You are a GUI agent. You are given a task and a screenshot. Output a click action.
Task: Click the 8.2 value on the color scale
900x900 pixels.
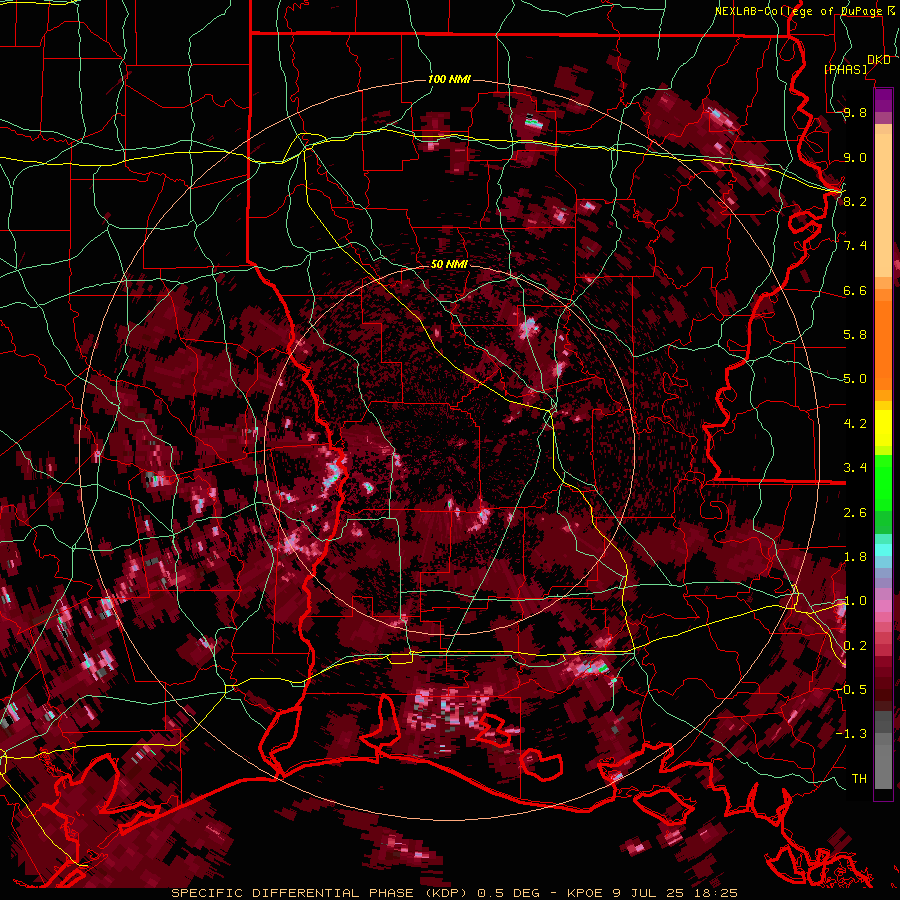click(855, 201)
